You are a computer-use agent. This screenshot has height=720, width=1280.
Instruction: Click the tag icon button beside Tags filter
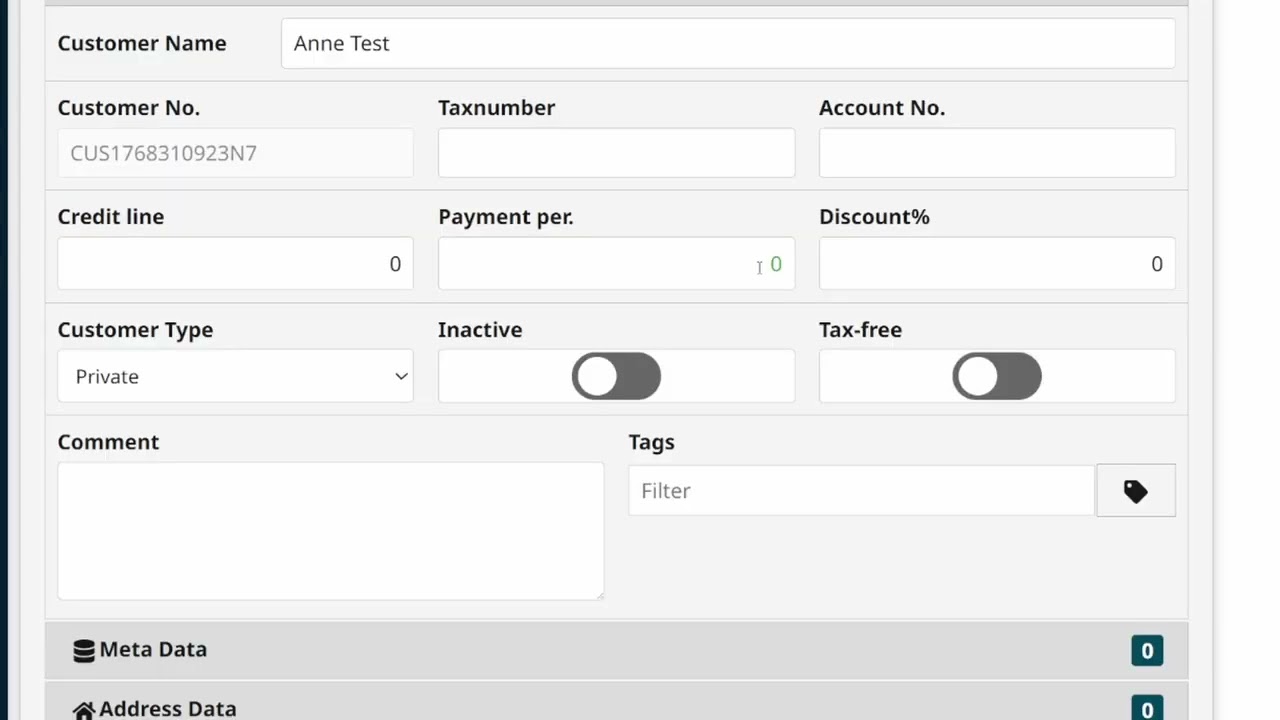(1135, 491)
